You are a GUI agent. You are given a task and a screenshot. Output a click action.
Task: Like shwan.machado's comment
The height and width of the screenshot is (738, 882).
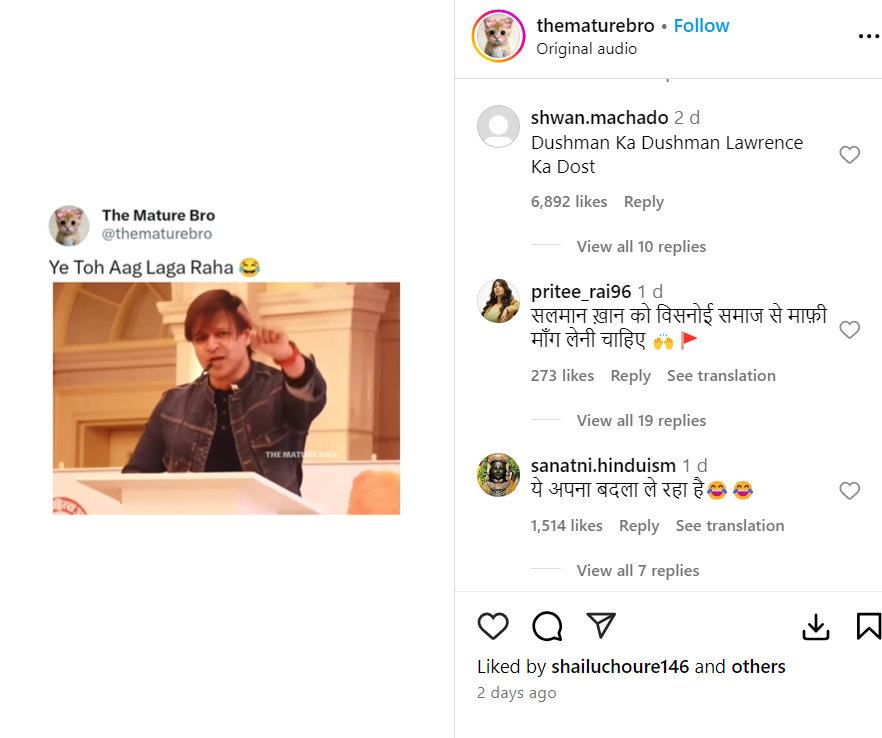849,155
